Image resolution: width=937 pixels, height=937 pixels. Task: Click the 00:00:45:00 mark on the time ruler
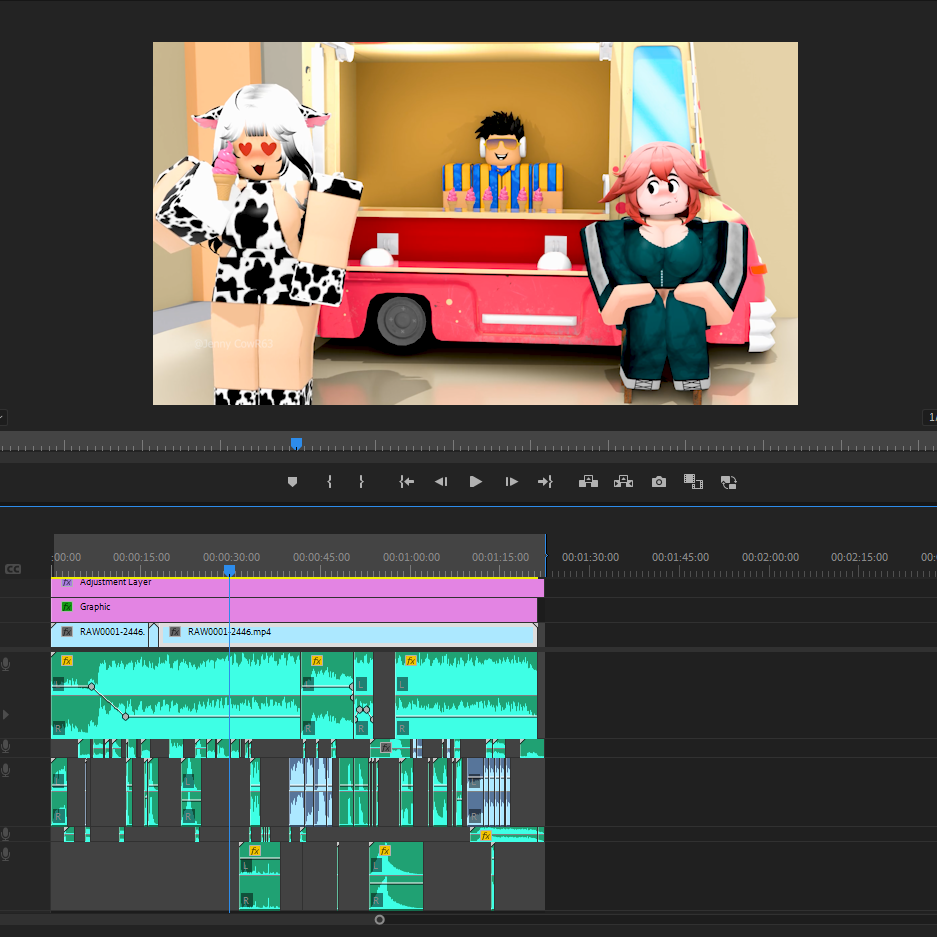pos(321,557)
